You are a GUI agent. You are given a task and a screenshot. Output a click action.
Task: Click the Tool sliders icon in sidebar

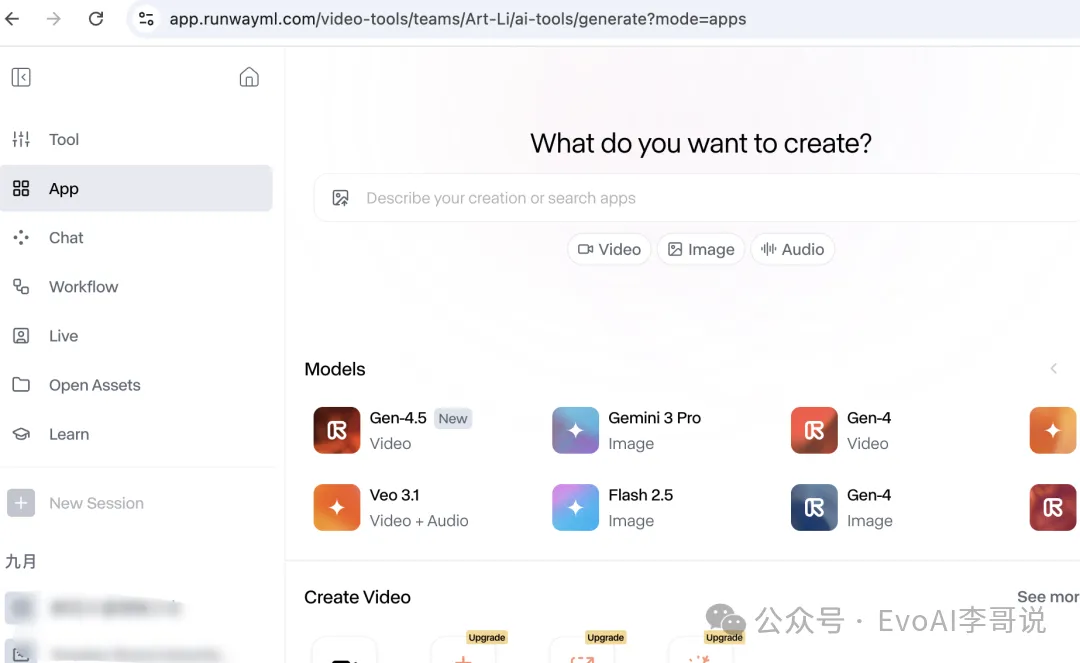click(21, 139)
